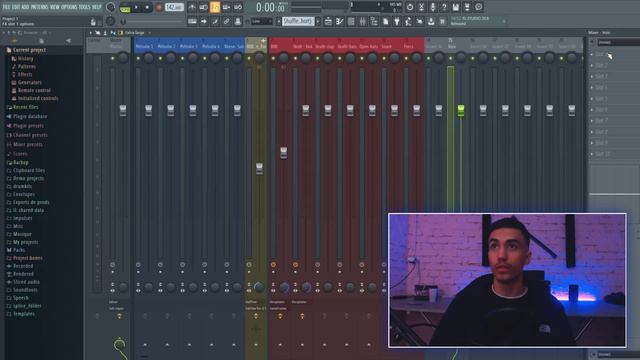Open the Line snap dropdown
This screenshot has height=360, width=640.
coord(261,21)
